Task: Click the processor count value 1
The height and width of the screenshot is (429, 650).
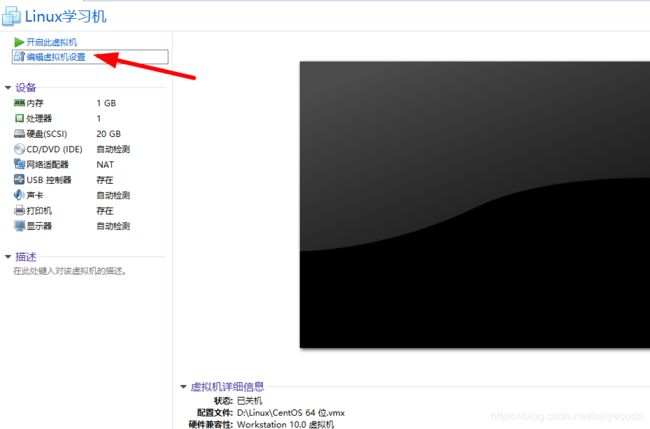Action: point(99,119)
